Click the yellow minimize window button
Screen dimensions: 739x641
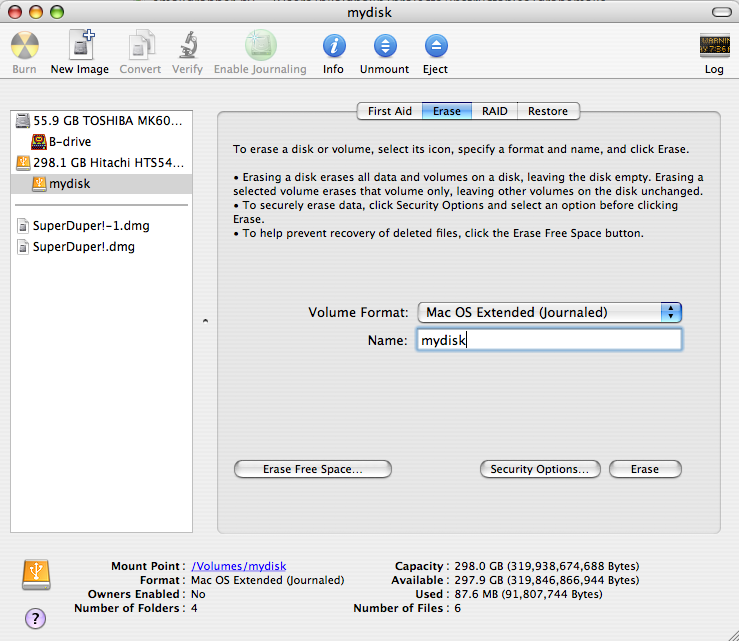coord(36,12)
